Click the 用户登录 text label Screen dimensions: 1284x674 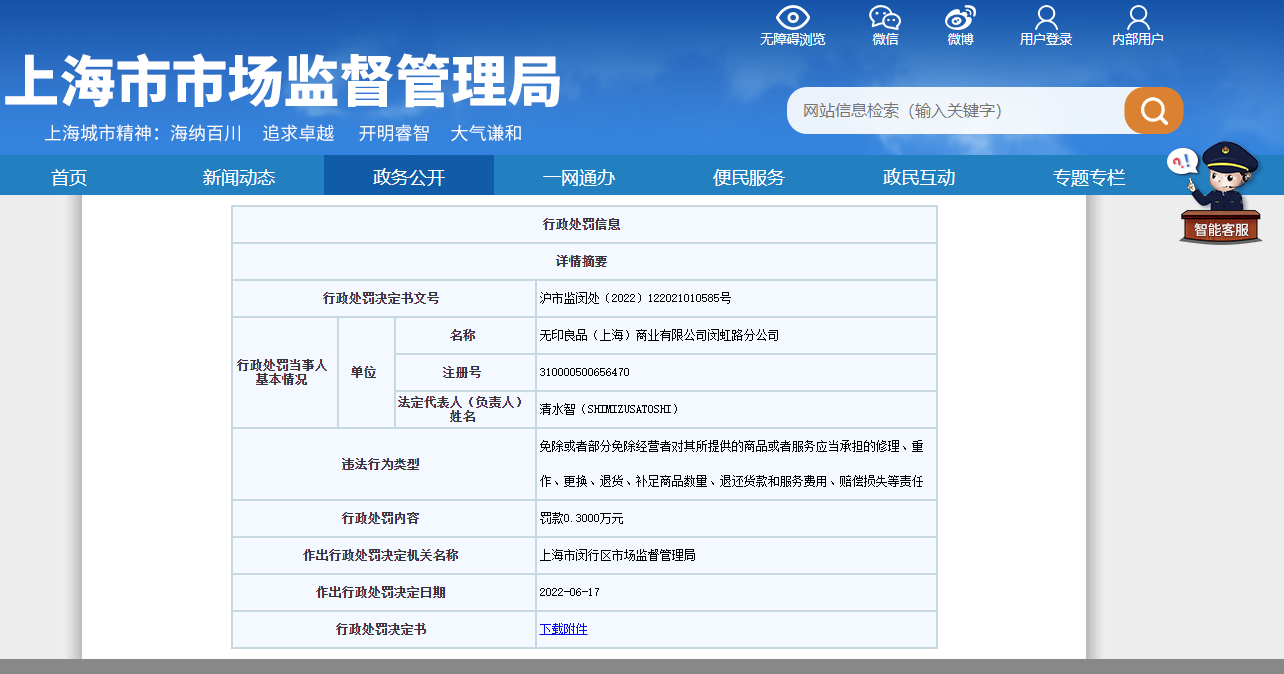pyautogui.click(x=1046, y=39)
